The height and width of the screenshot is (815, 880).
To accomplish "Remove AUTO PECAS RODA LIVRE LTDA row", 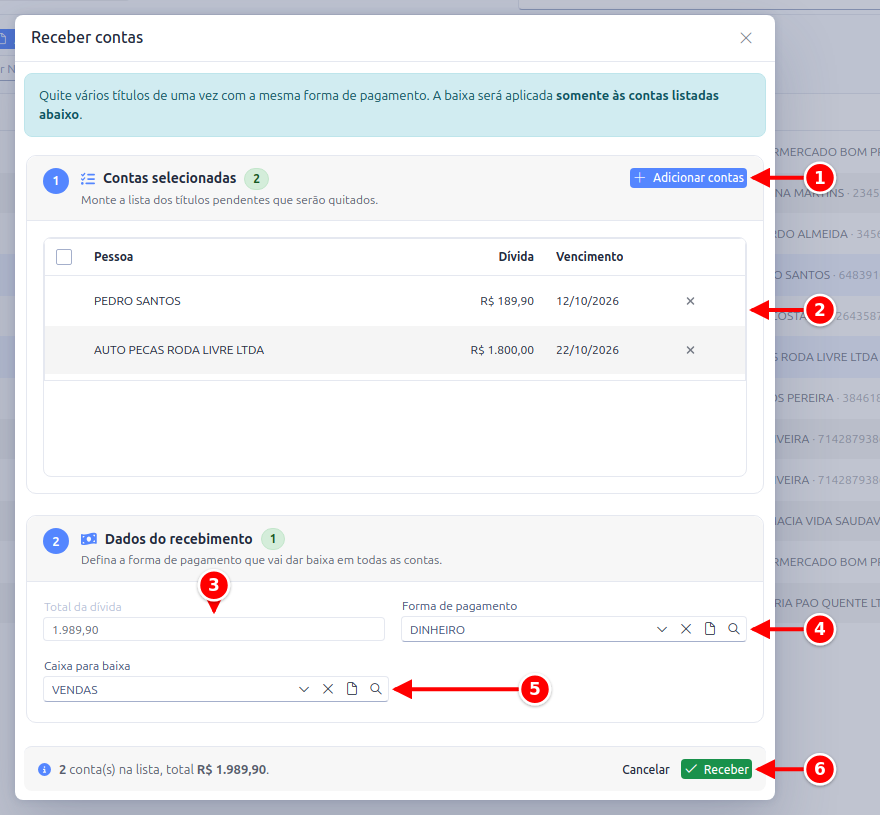I will pos(690,350).
